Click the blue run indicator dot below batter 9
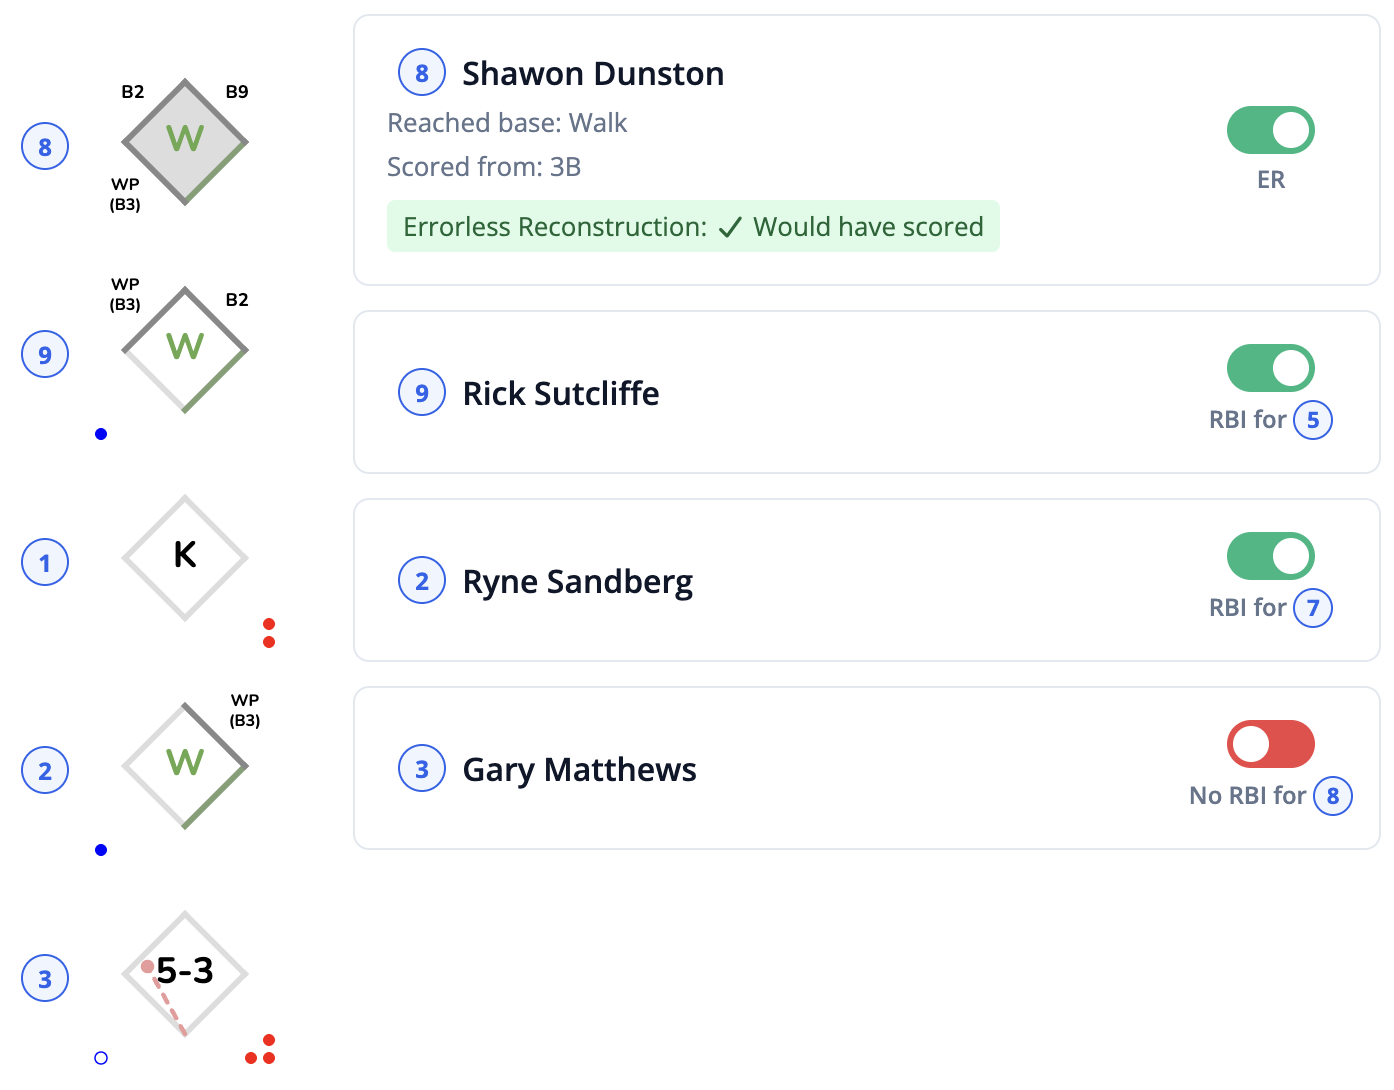Image resolution: width=1394 pixels, height=1090 pixels. pyautogui.click(x=100, y=434)
